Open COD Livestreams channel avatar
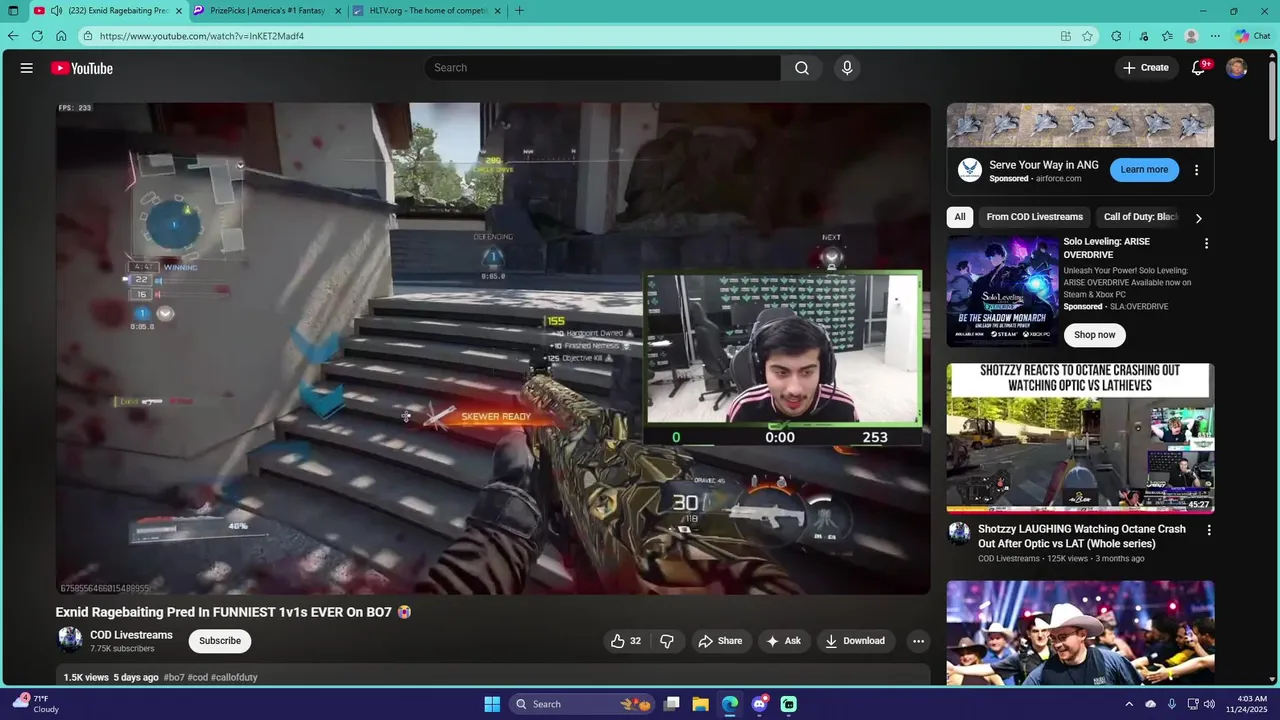1280x720 pixels. click(x=70, y=640)
